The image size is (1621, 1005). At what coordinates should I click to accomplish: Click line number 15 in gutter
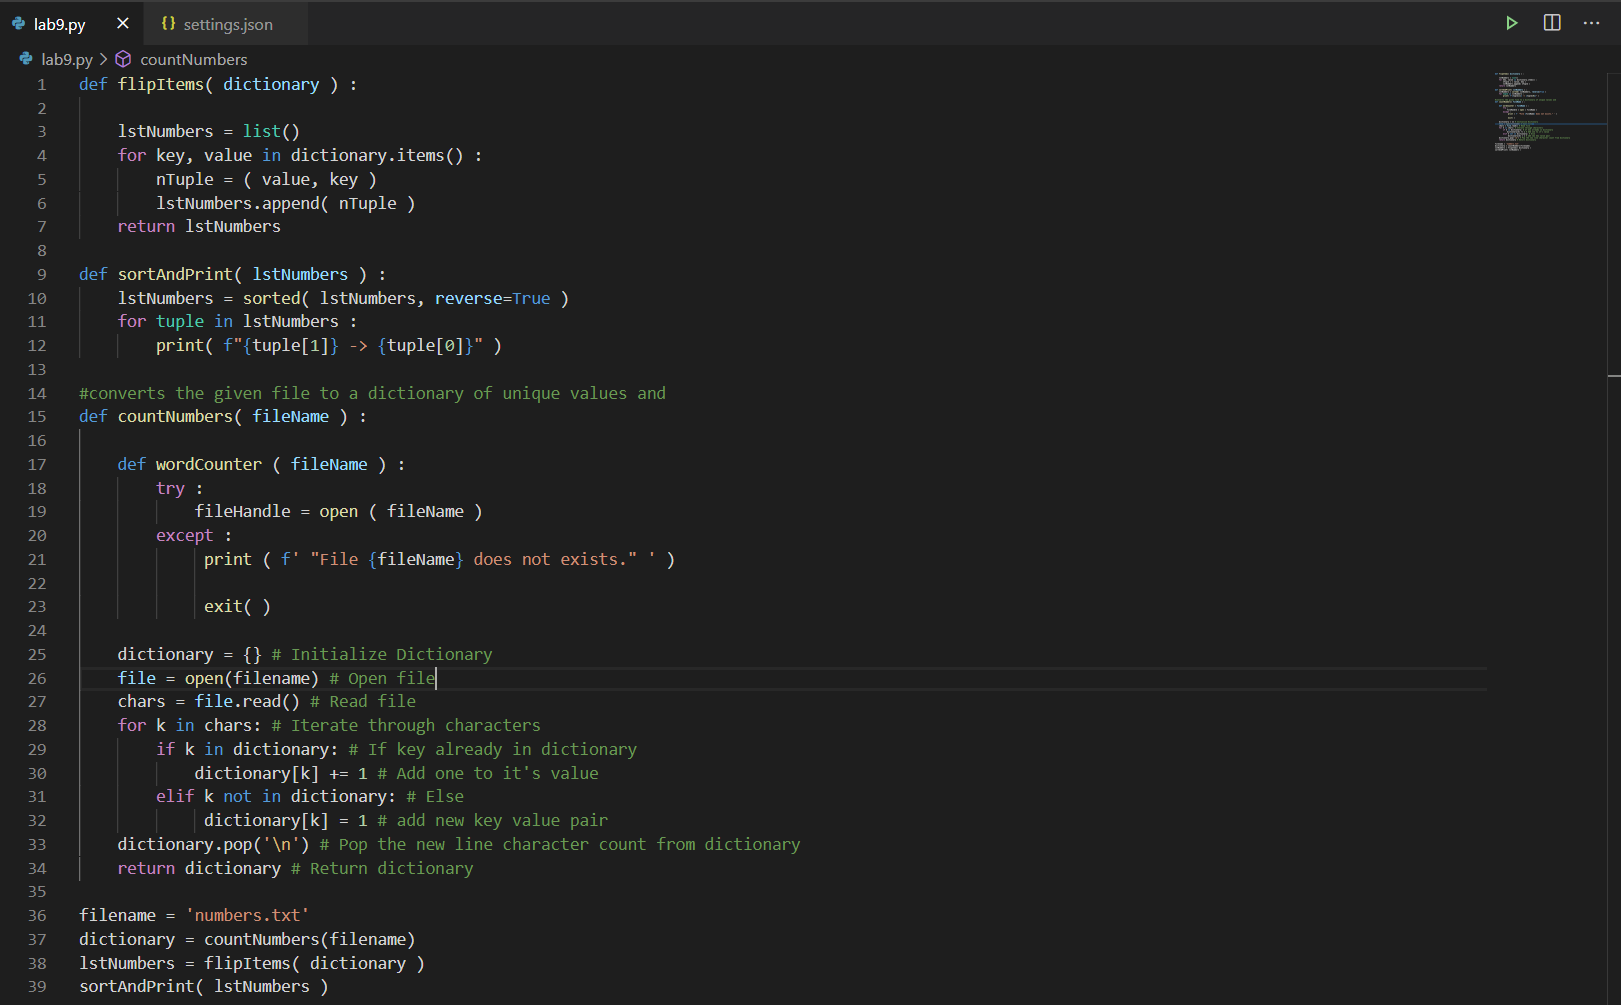[37, 417]
